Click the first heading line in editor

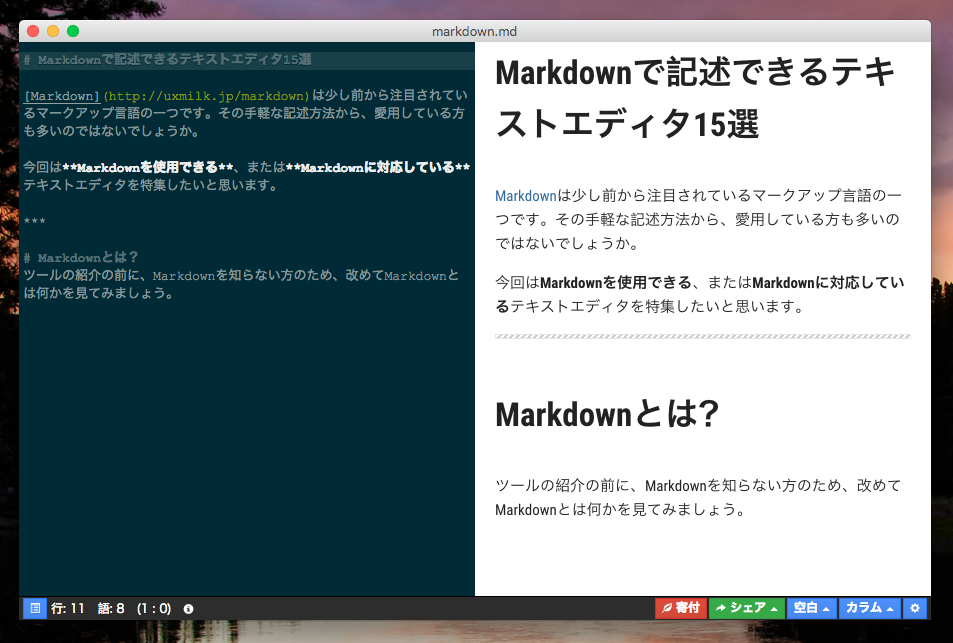(167, 60)
